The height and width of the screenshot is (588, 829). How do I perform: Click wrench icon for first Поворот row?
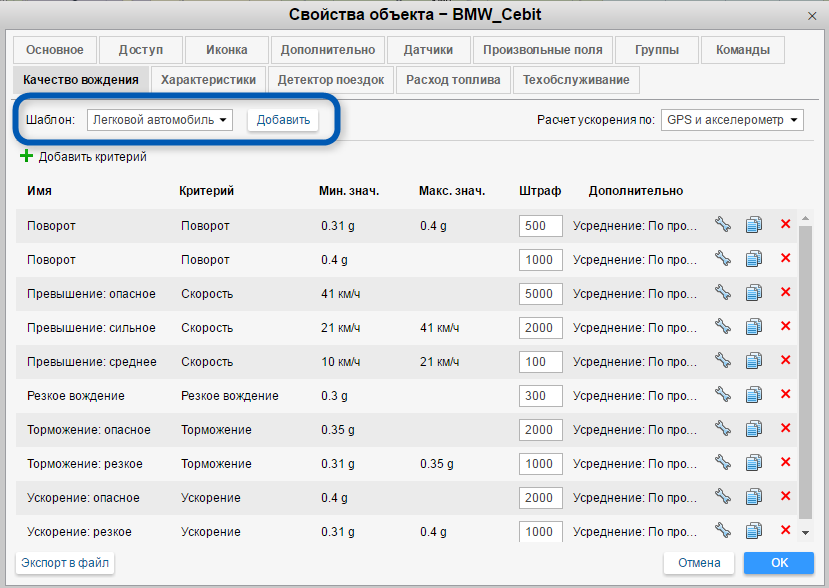(x=723, y=225)
